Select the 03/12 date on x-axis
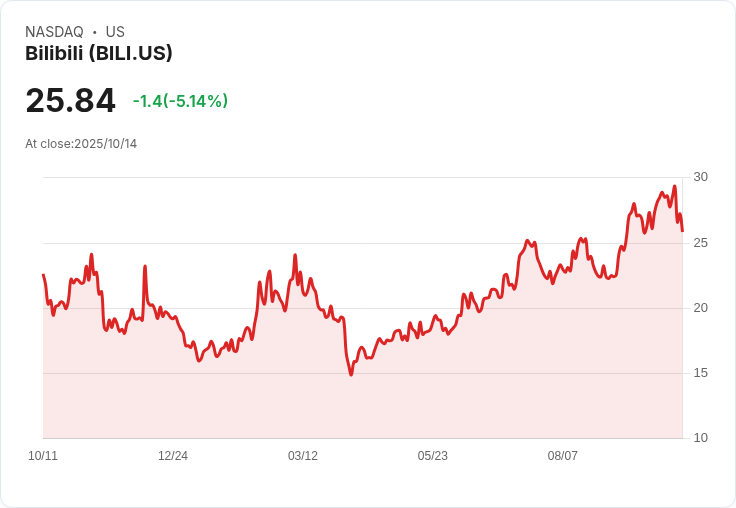The height and width of the screenshot is (508, 736). [303, 456]
